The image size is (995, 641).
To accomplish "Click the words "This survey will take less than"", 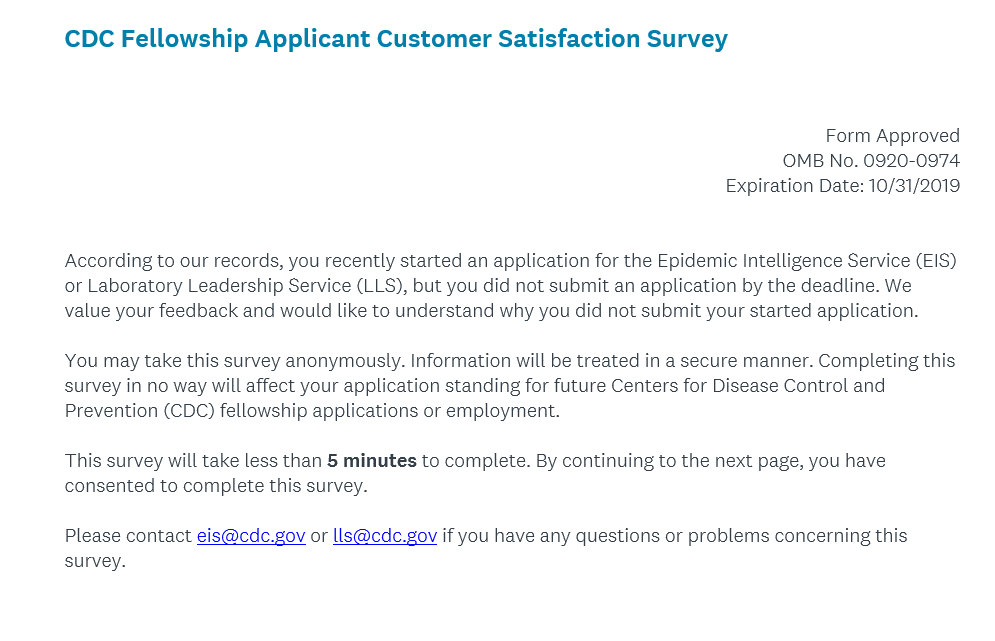I will point(193,461).
